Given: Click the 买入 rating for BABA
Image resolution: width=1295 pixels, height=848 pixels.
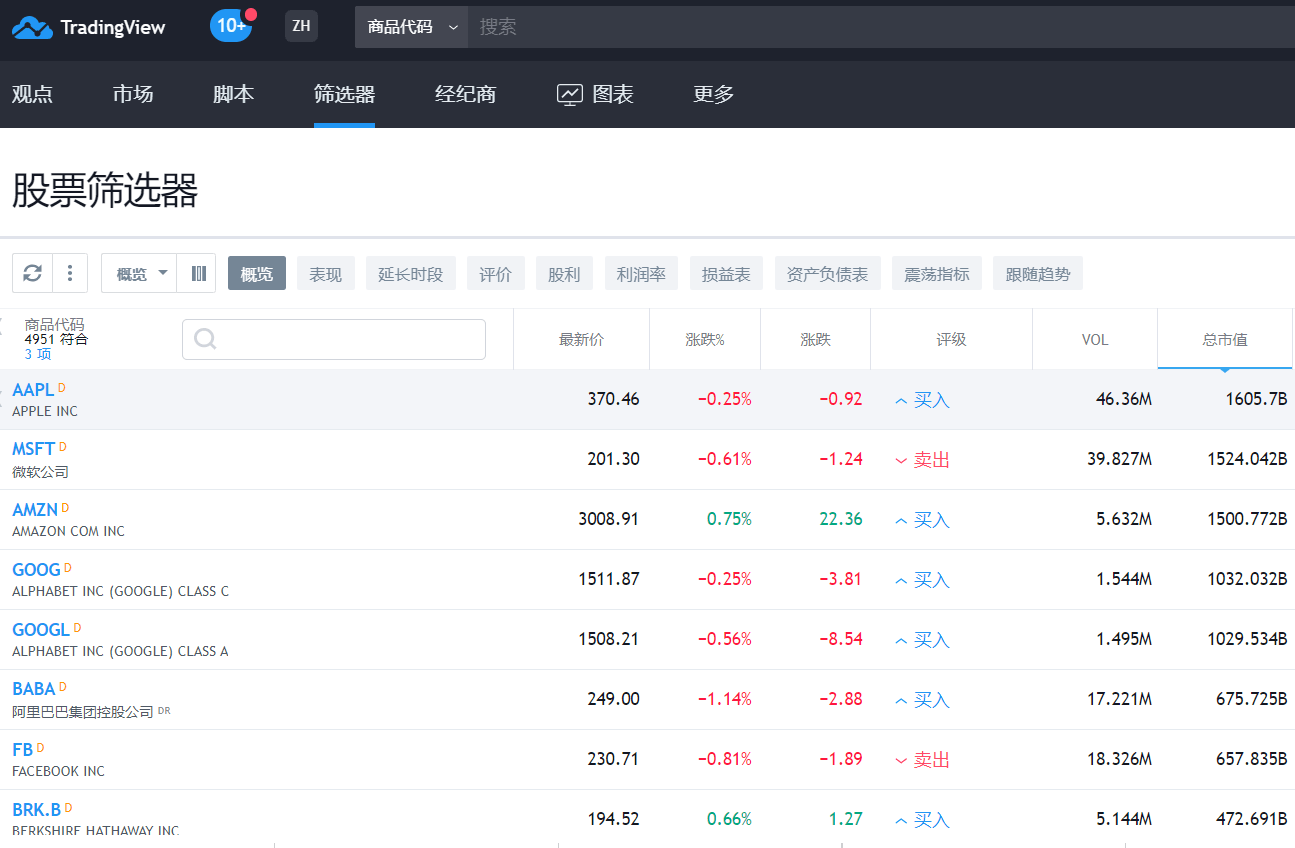Looking at the screenshot, I should pos(922,700).
